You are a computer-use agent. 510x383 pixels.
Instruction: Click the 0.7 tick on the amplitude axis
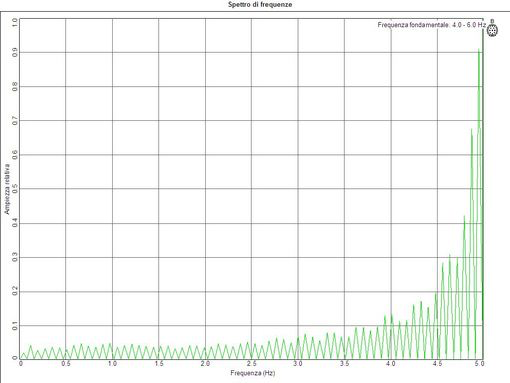pyautogui.click(x=15, y=121)
